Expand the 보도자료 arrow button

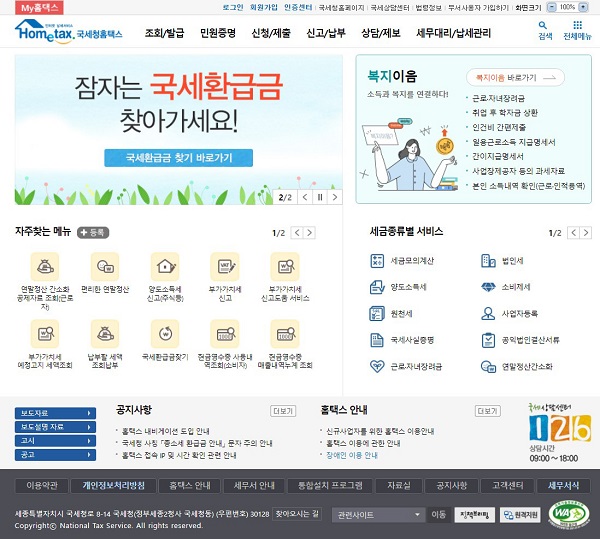89,413
